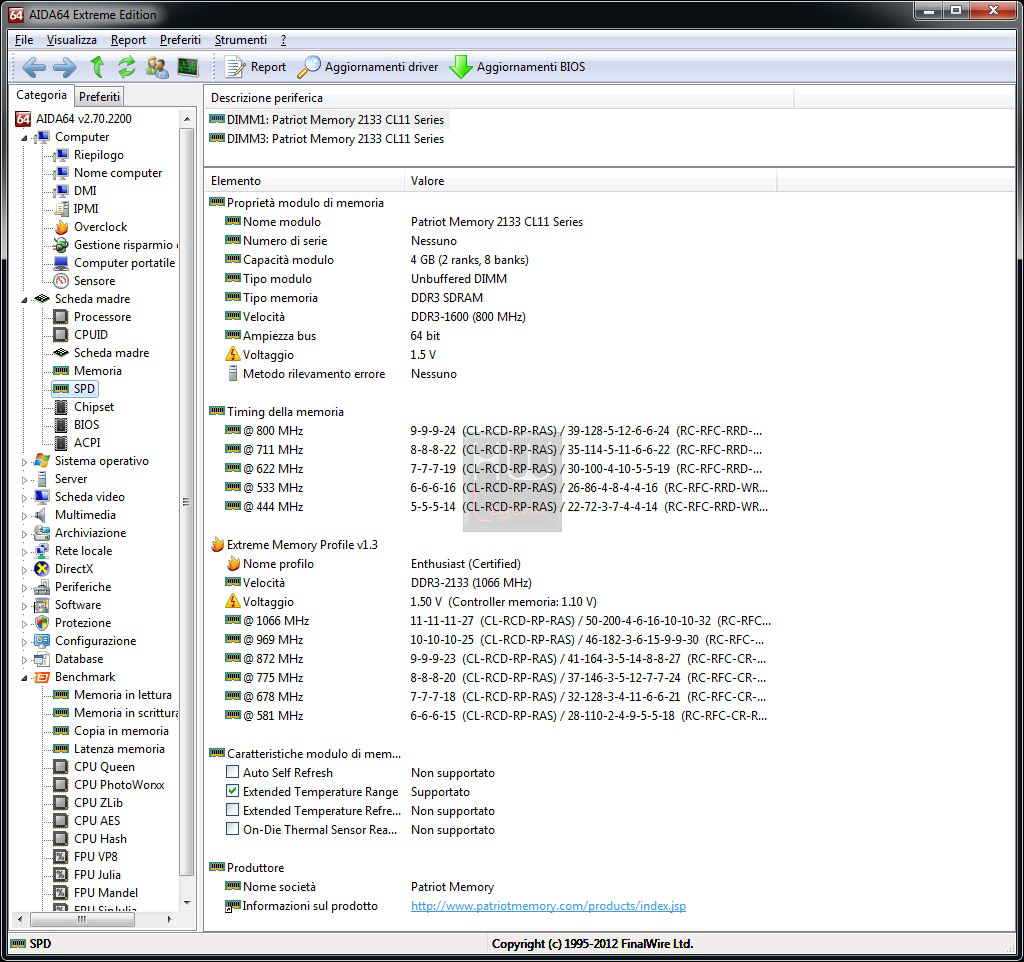Click the Descrizione periferica column header
The height and width of the screenshot is (962, 1024).
point(500,98)
